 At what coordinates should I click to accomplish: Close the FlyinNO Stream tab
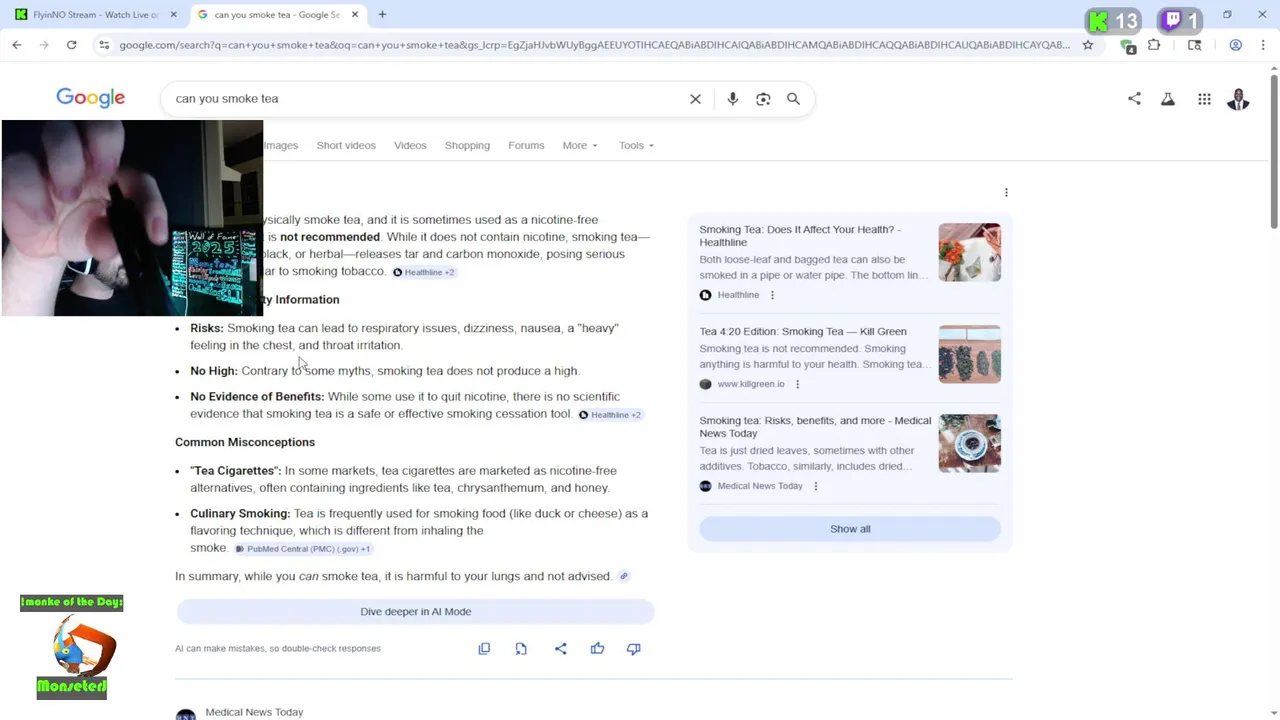(x=173, y=15)
